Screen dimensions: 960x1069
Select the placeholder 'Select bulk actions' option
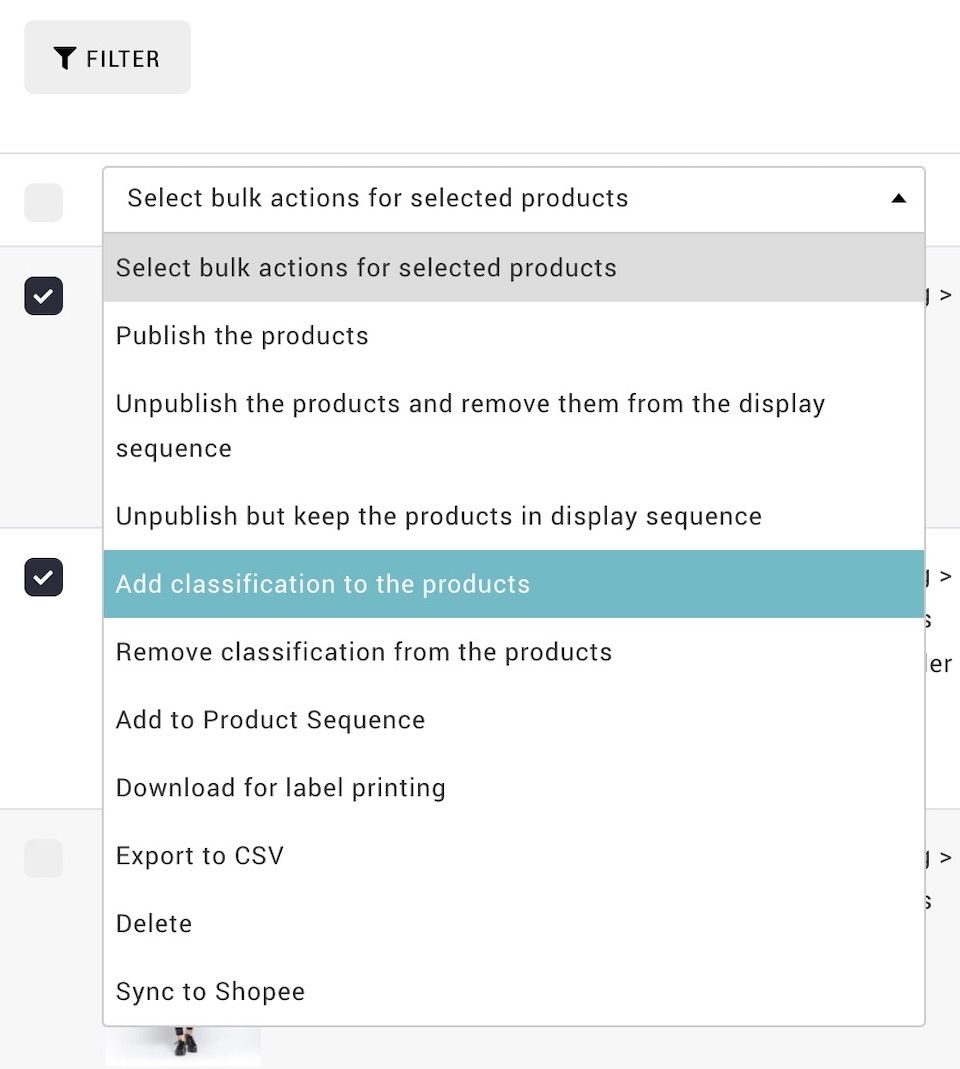(x=513, y=268)
